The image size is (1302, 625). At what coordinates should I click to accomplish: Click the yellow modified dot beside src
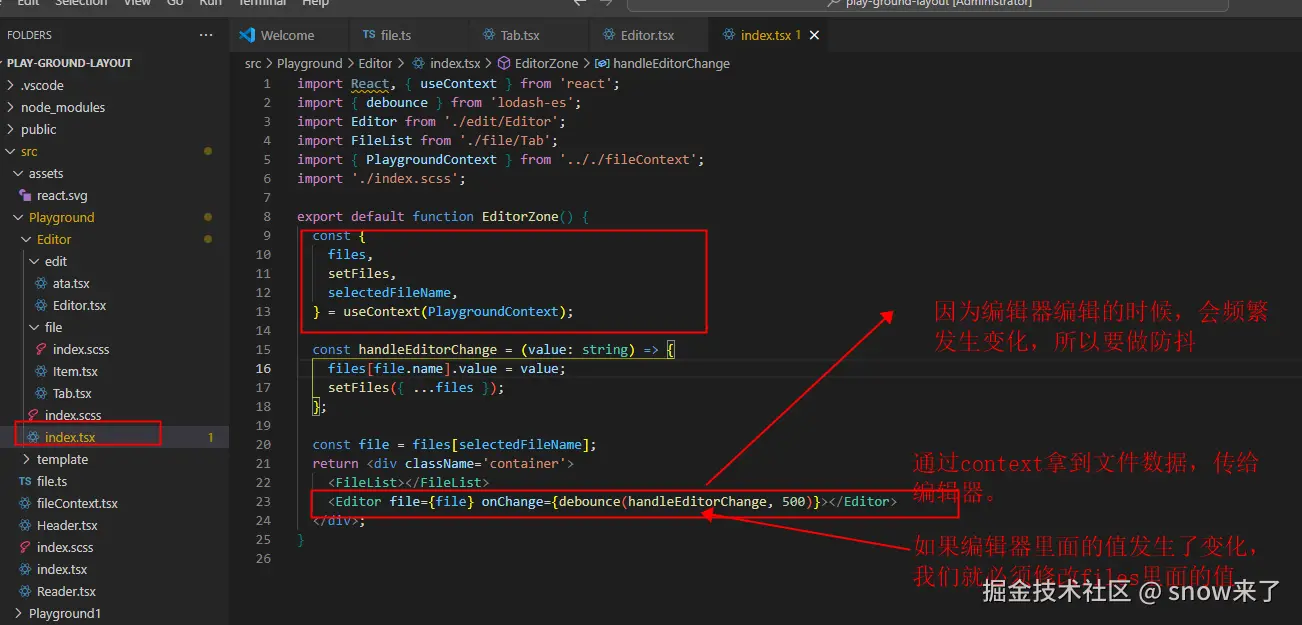(208, 151)
